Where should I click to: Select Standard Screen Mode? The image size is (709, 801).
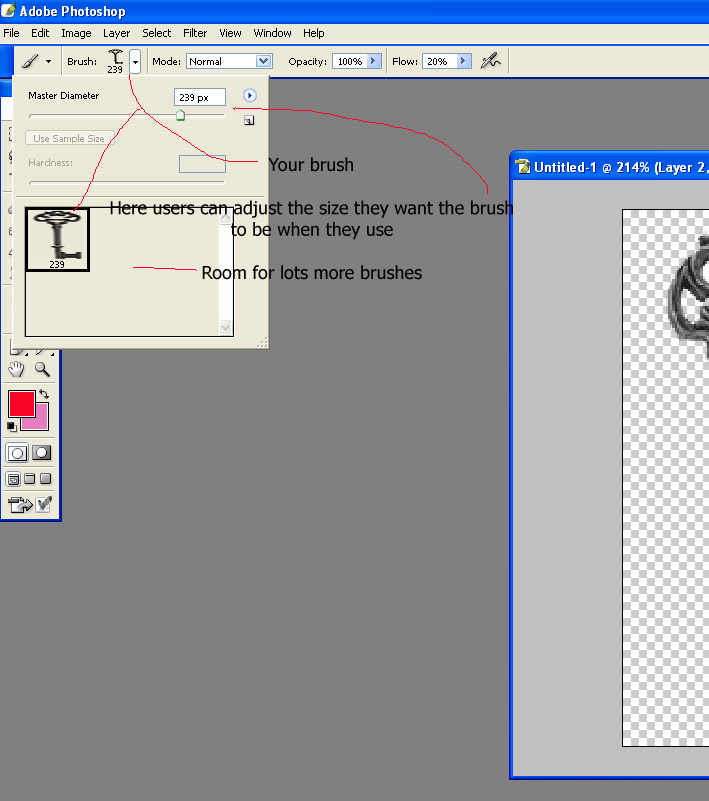(x=14, y=479)
